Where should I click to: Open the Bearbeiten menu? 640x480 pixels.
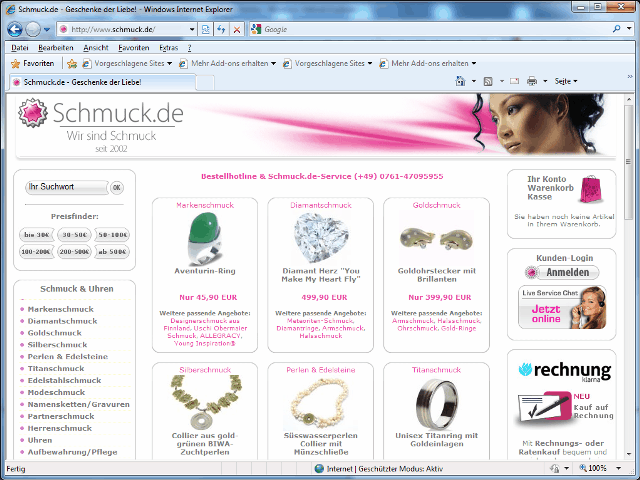[x=56, y=48]
